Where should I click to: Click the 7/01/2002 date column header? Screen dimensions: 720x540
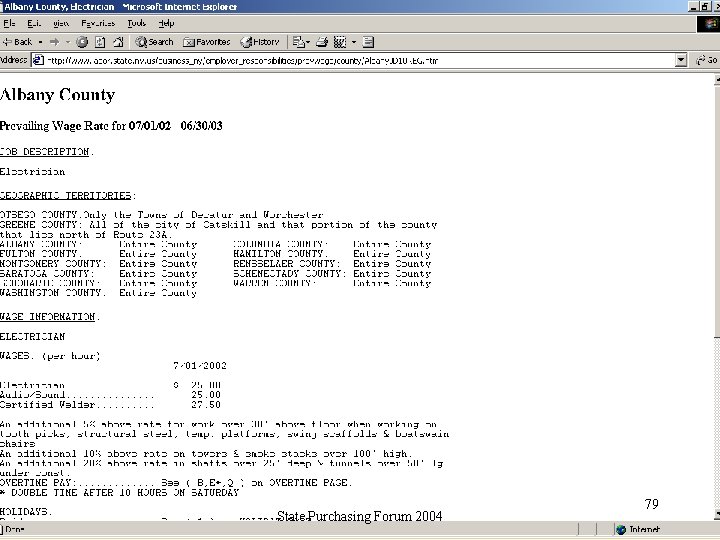pos(200,366)
